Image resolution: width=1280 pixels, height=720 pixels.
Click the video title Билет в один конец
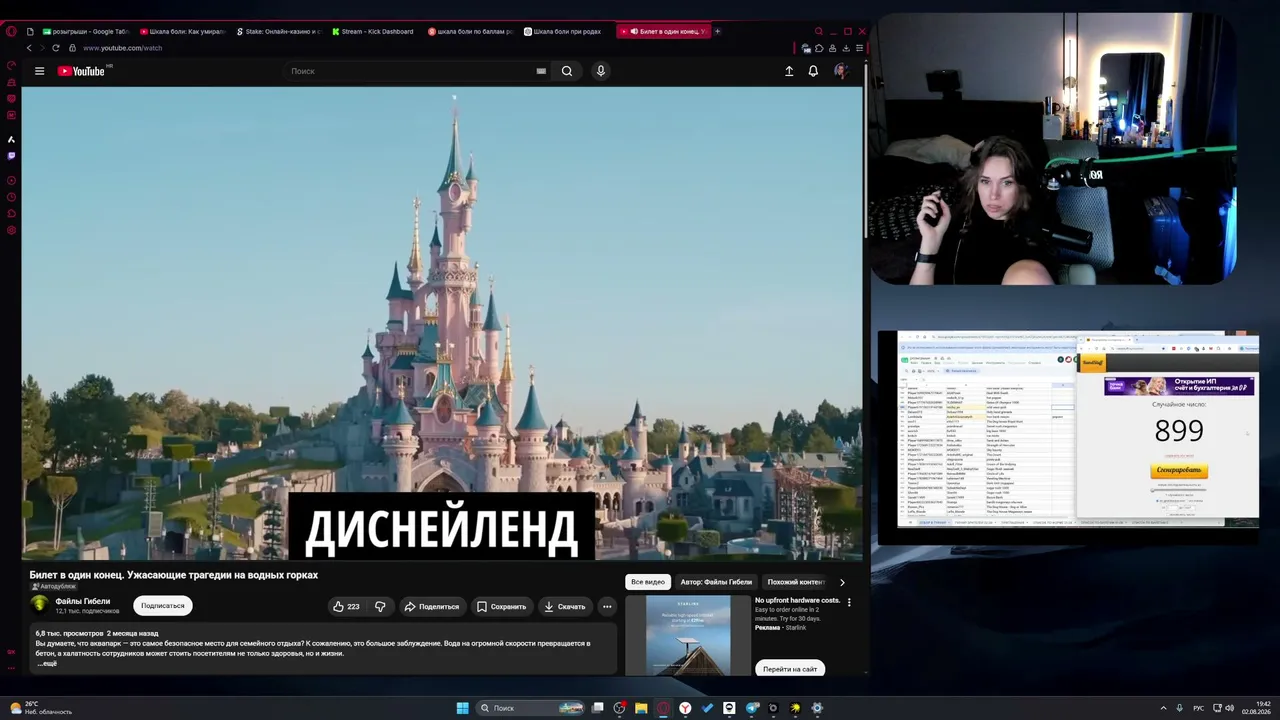[174, 575]
